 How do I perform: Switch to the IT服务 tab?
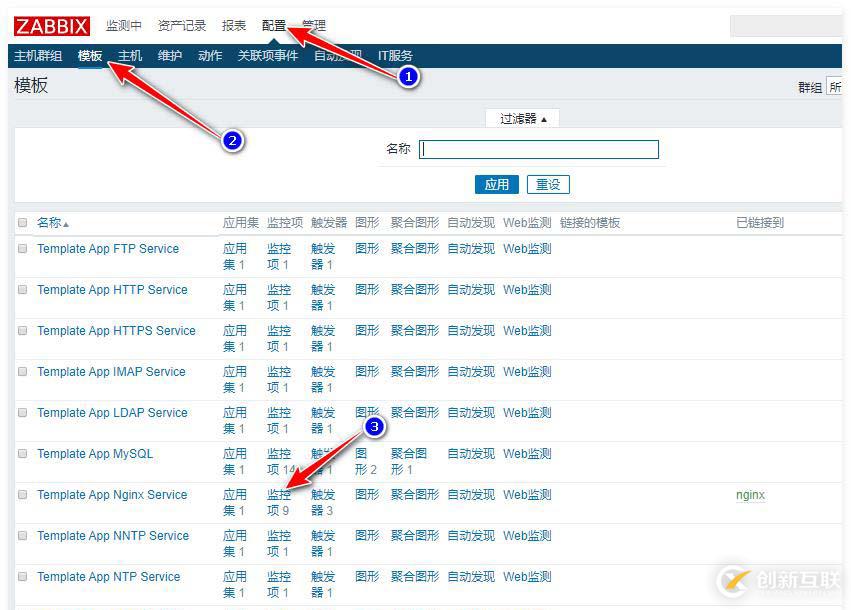(395, 55)
